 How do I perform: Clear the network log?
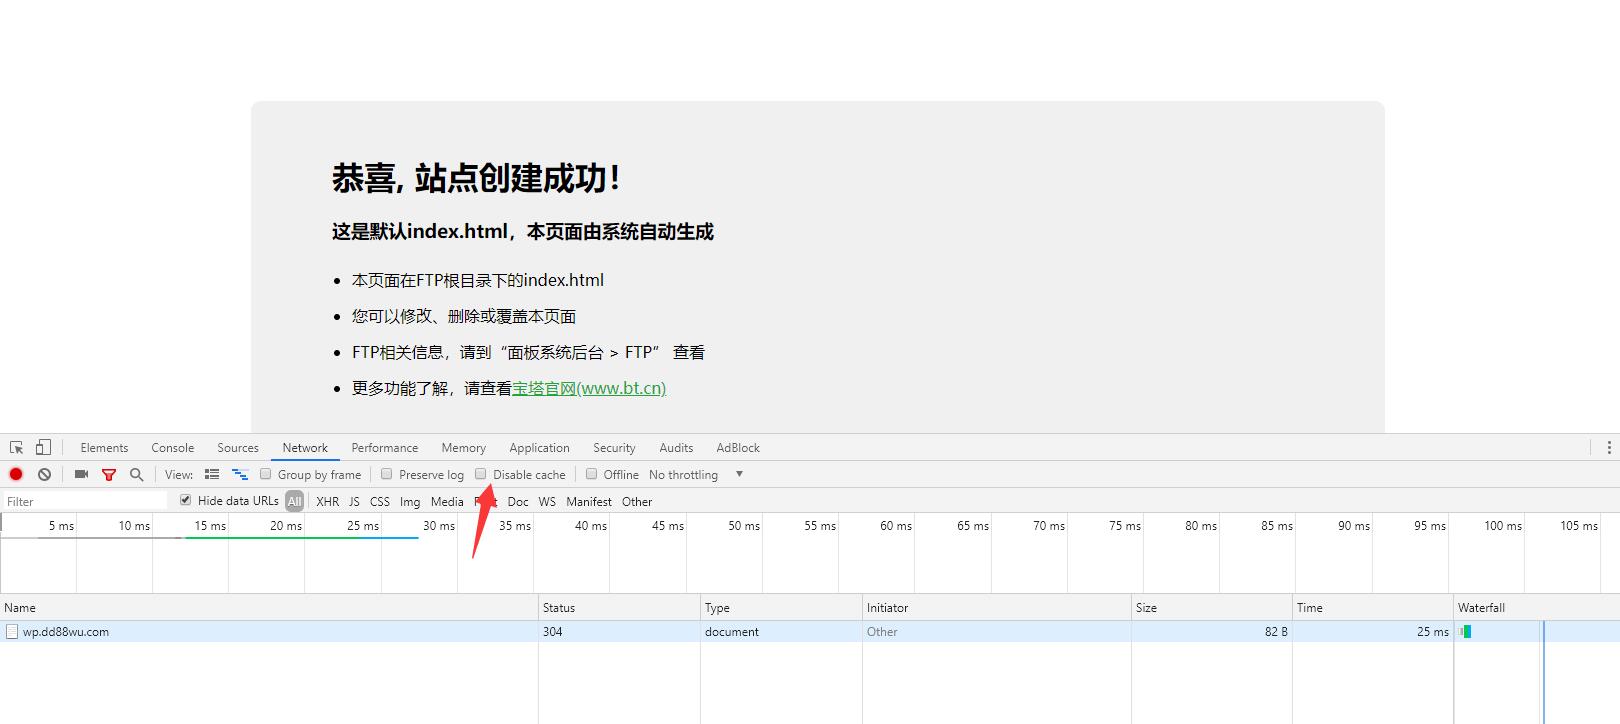coord(44,474)
